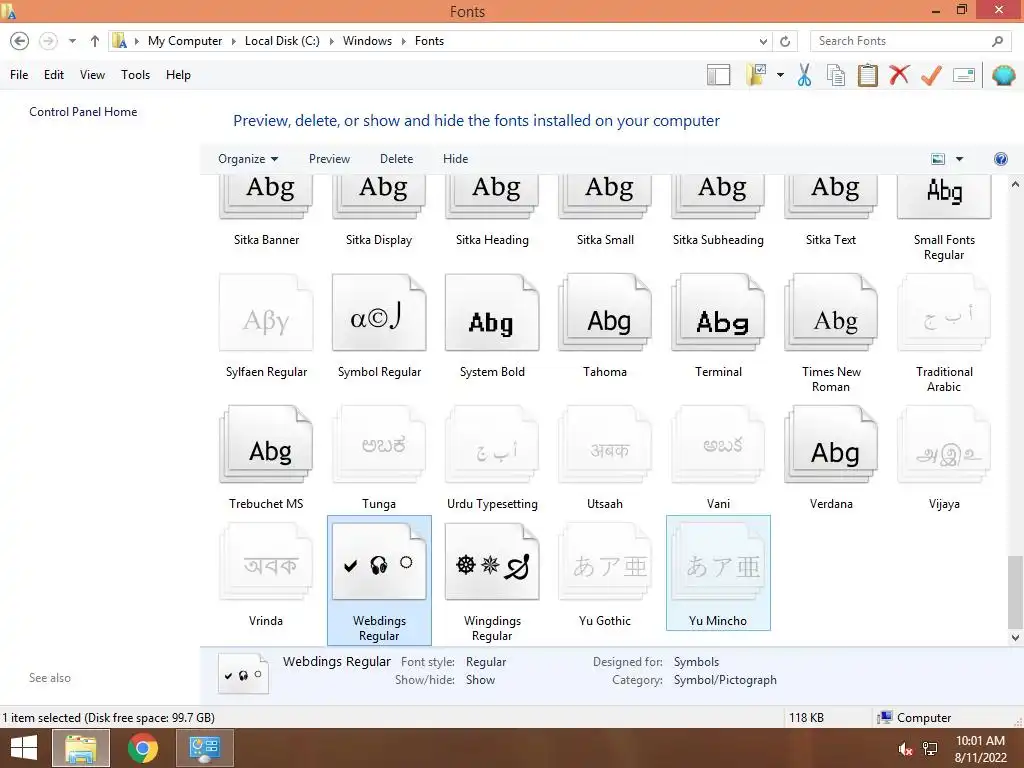The width and height of the screenshot is (1024, 768).
Task: Open the Edit menu
Action: 54,74
